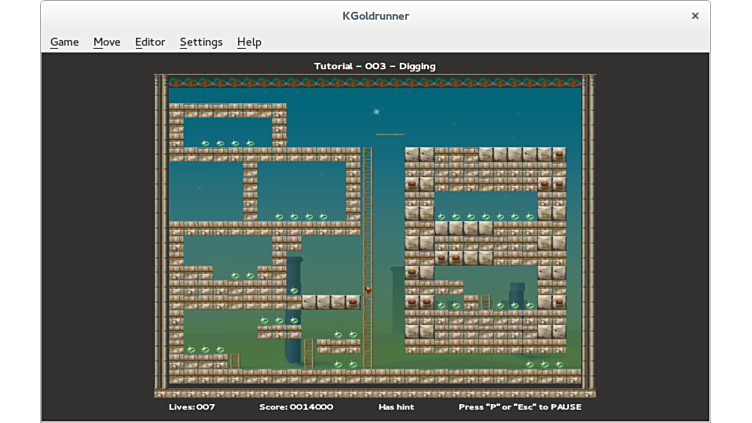Click the KGoldrunner window title bar
Viewport: 752px width, 423px height.
click(375, 15)
